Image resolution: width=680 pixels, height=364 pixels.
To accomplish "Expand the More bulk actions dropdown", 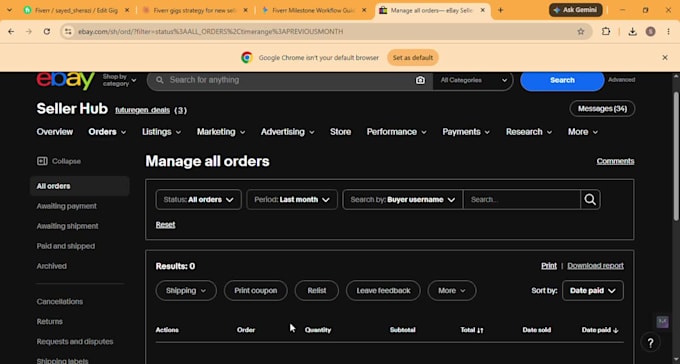I will coord(452,291).
